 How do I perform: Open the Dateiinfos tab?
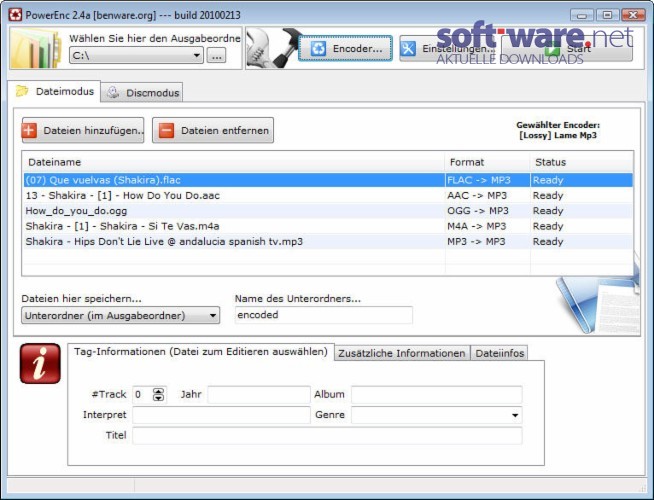[x=499, y=353]
